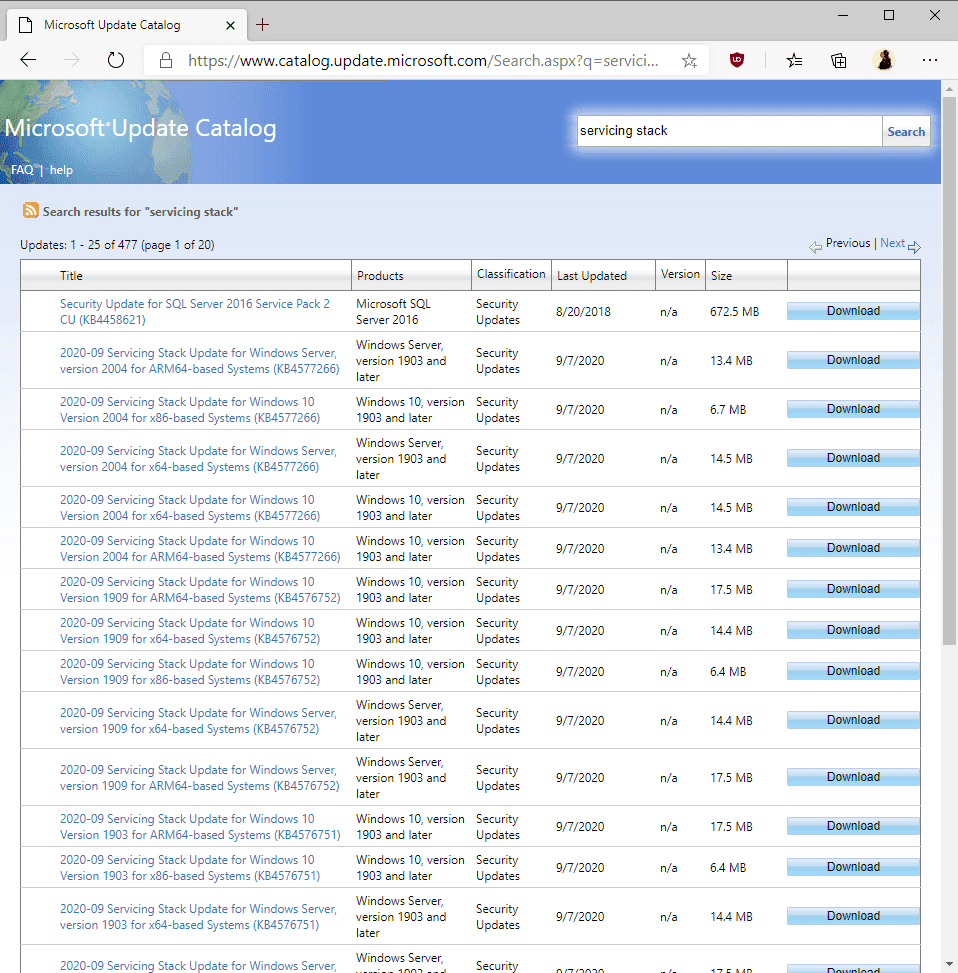Click the servicing stack search field
Viewport: 958px width, 973px height.
730,131
